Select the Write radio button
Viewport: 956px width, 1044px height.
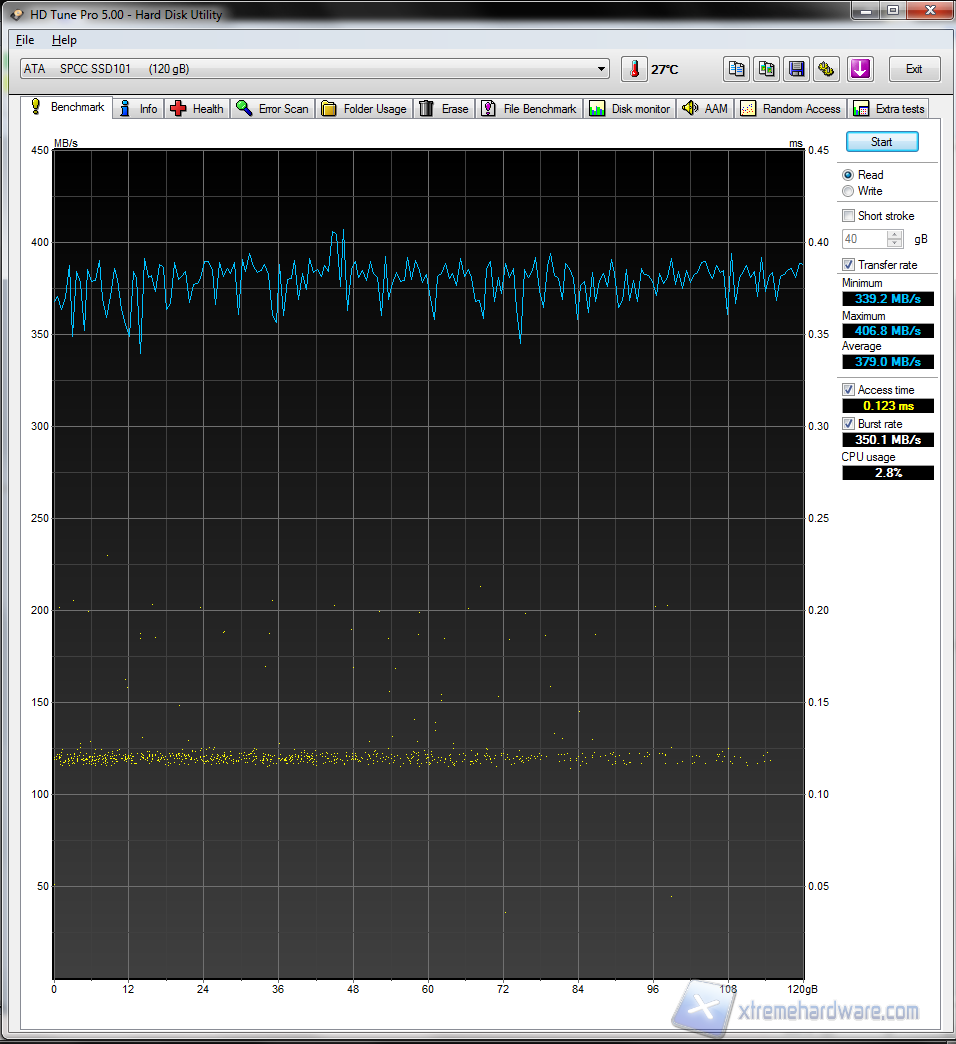coord(848,191)
